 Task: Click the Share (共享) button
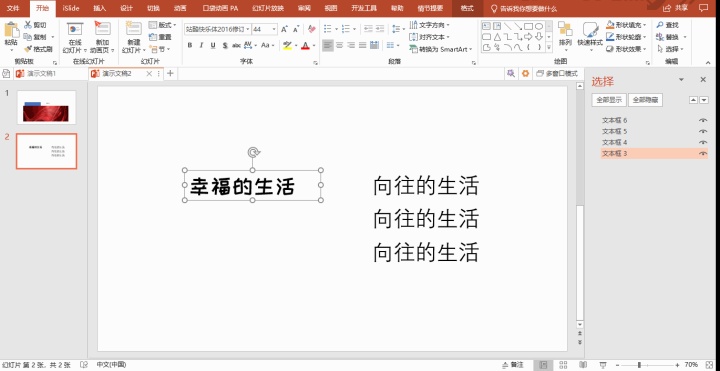pyautogui.click(x=676, y=8)
